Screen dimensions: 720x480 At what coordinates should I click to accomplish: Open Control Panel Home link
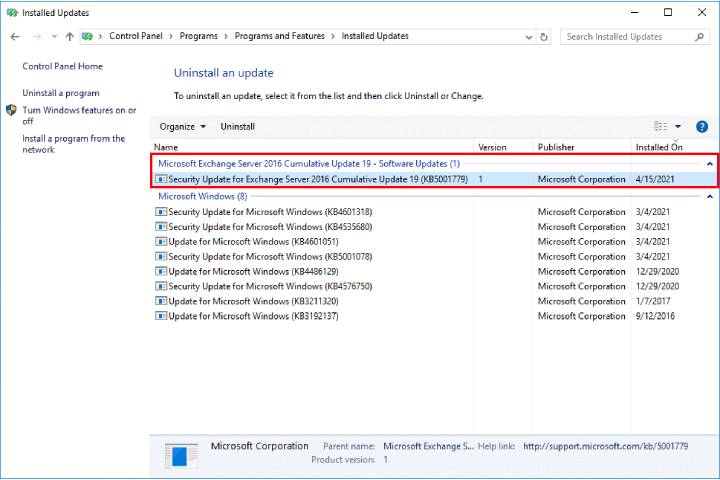point(62,66)
